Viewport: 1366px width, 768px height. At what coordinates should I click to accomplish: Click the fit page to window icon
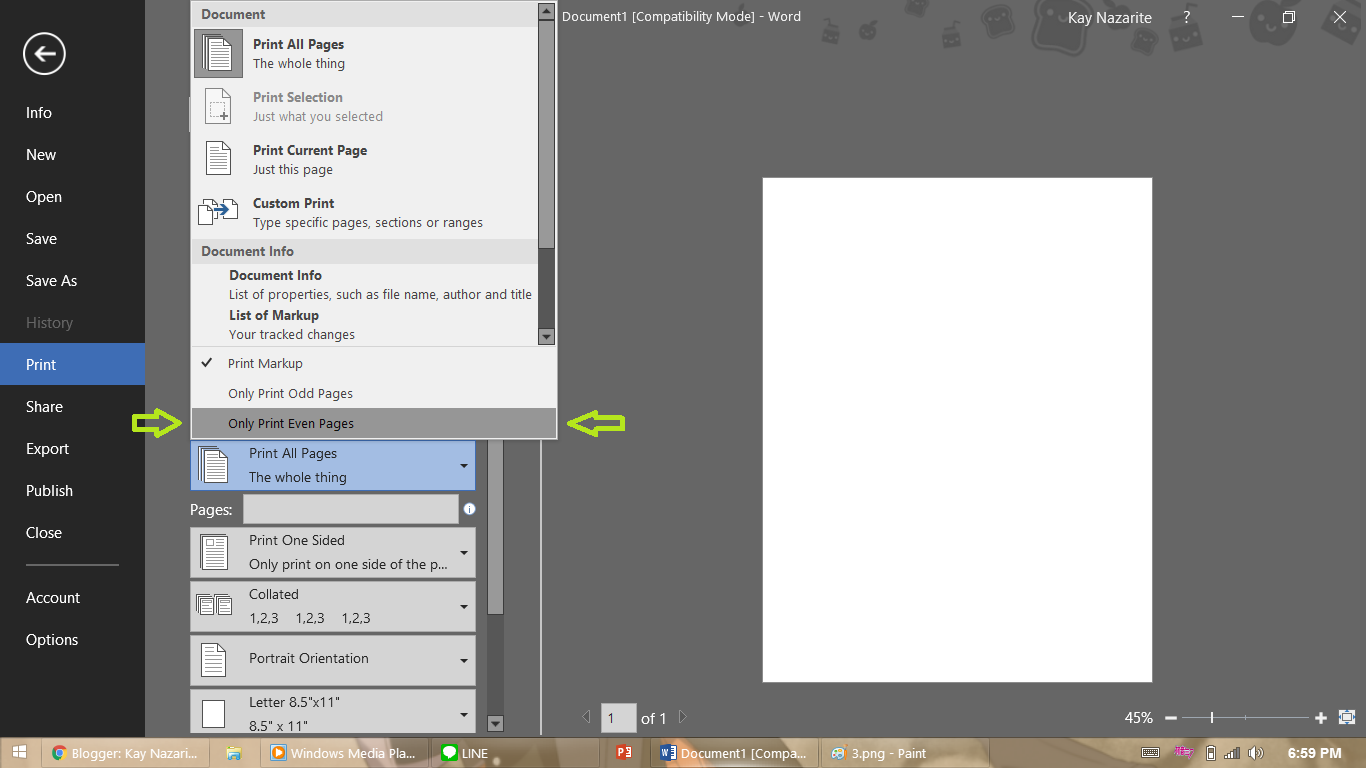tap(1346, 717)
